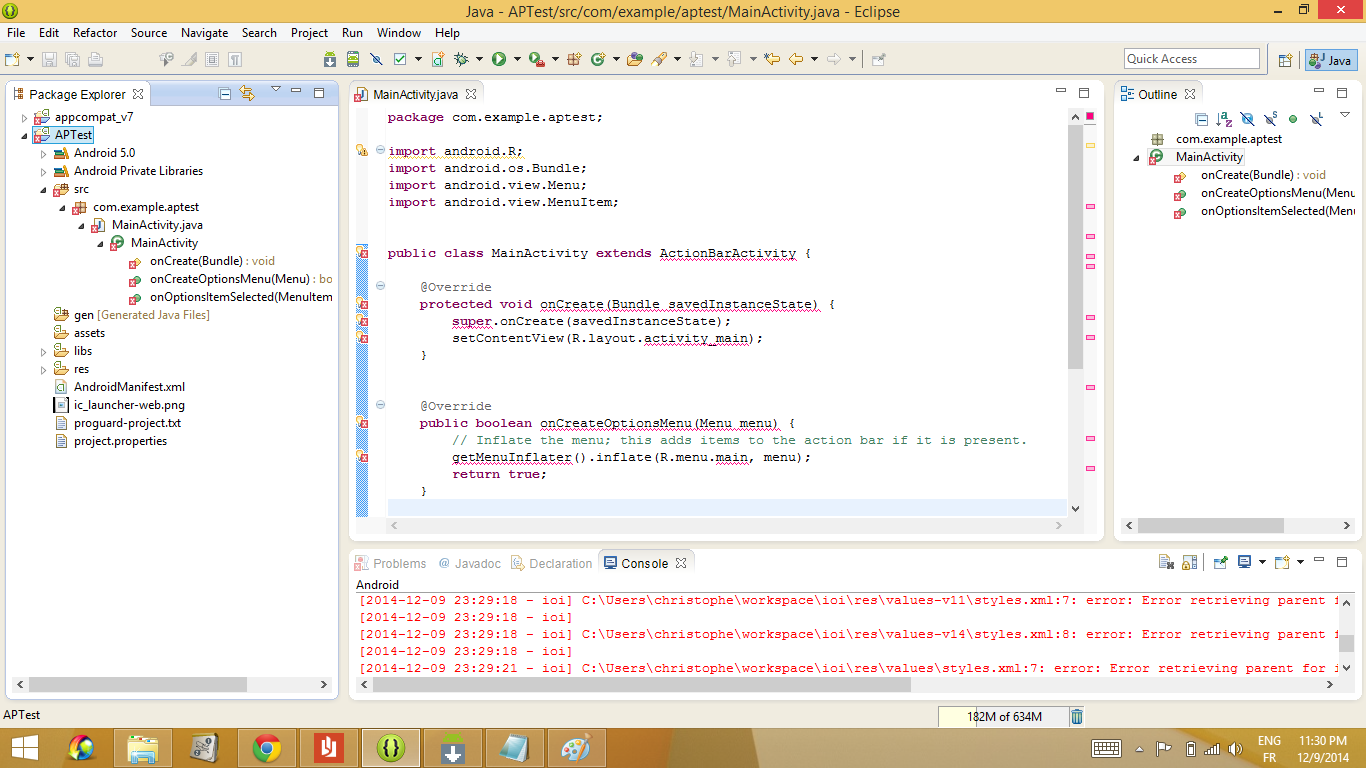Image resolution: width=1366 pixels, height=768 pixels.
Task: Collapse the APTest project node
Action: tap(25, 135)
